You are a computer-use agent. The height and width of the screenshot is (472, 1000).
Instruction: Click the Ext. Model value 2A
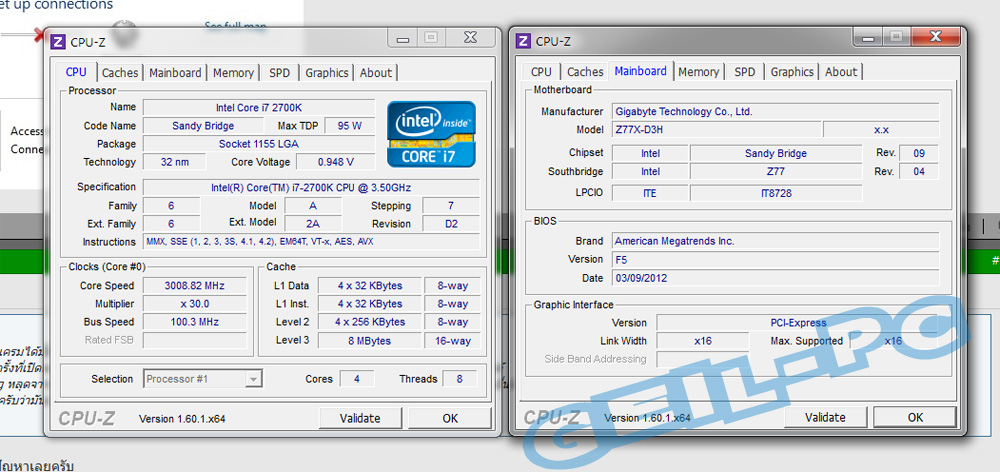(312, 224)
